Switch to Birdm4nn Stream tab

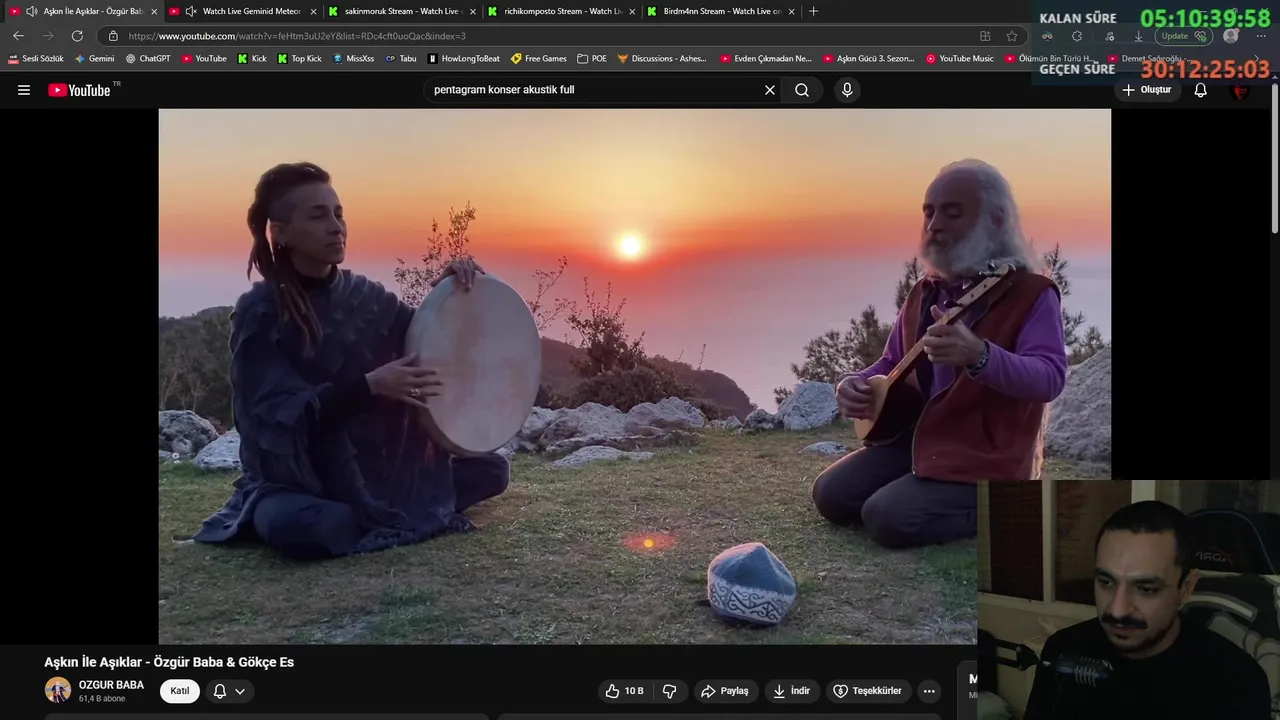722,11
